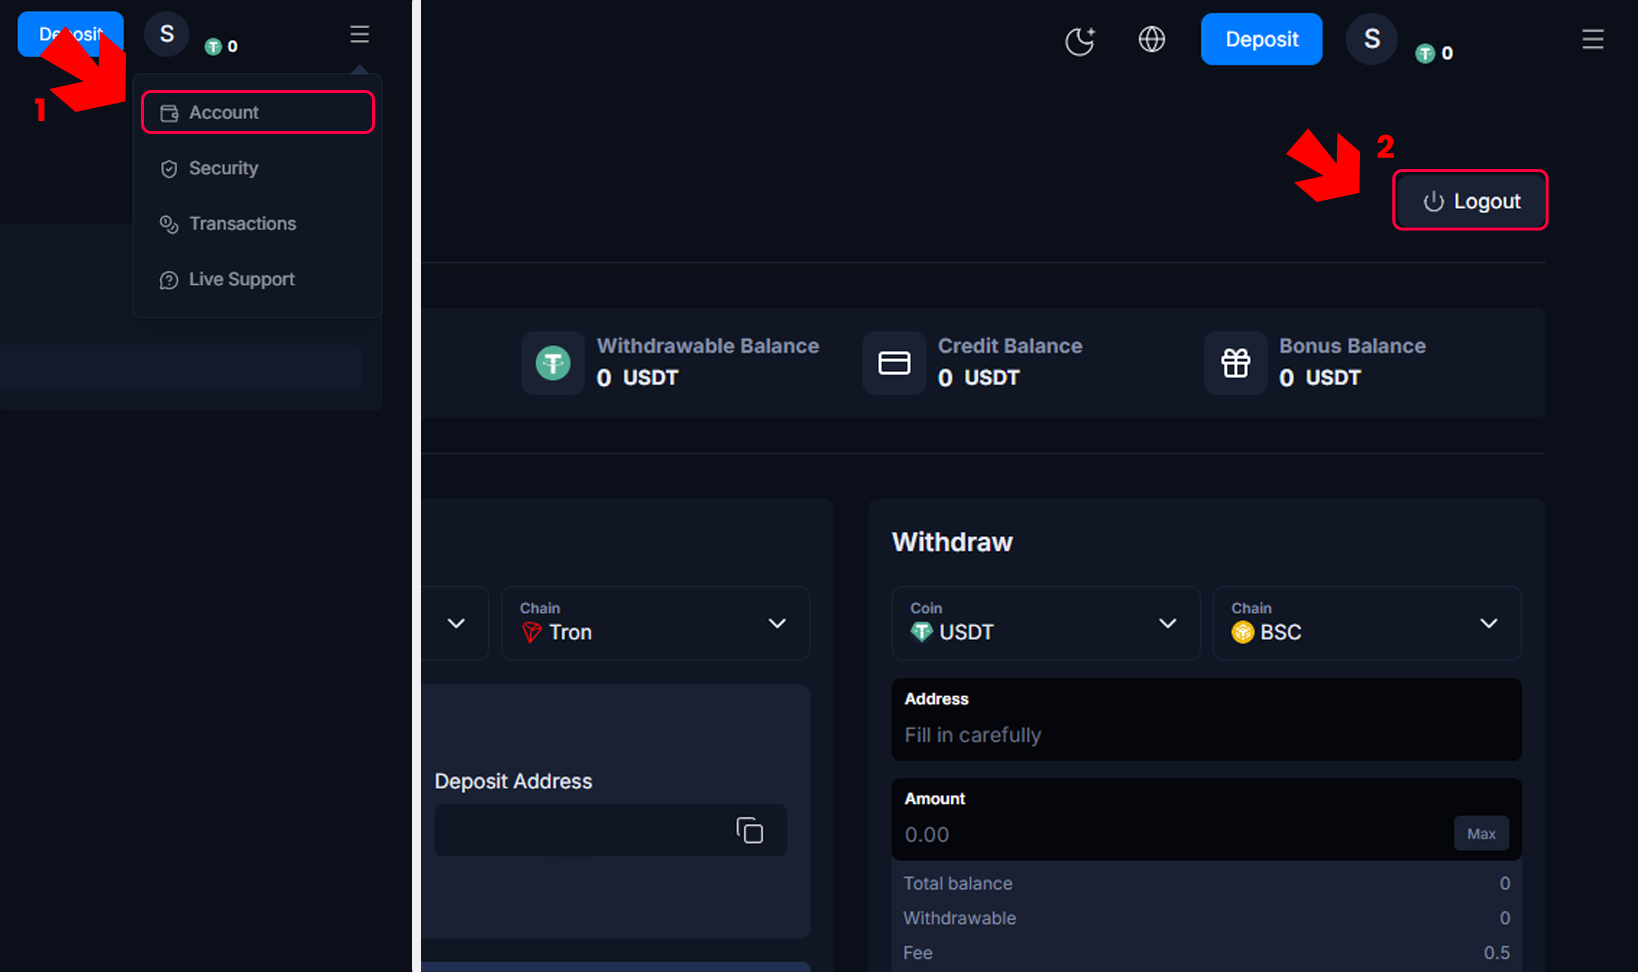Click the Tether icon beside Withdrawable Balance
This screenshot has width=1638, height=972.
tap(553, 362)
